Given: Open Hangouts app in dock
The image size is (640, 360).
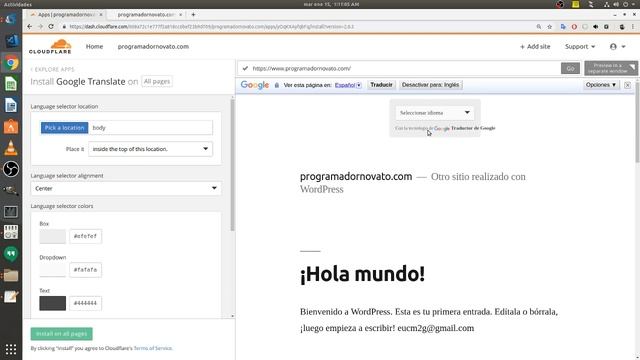Looking at the screenshot, I should [x=11, y=253].
